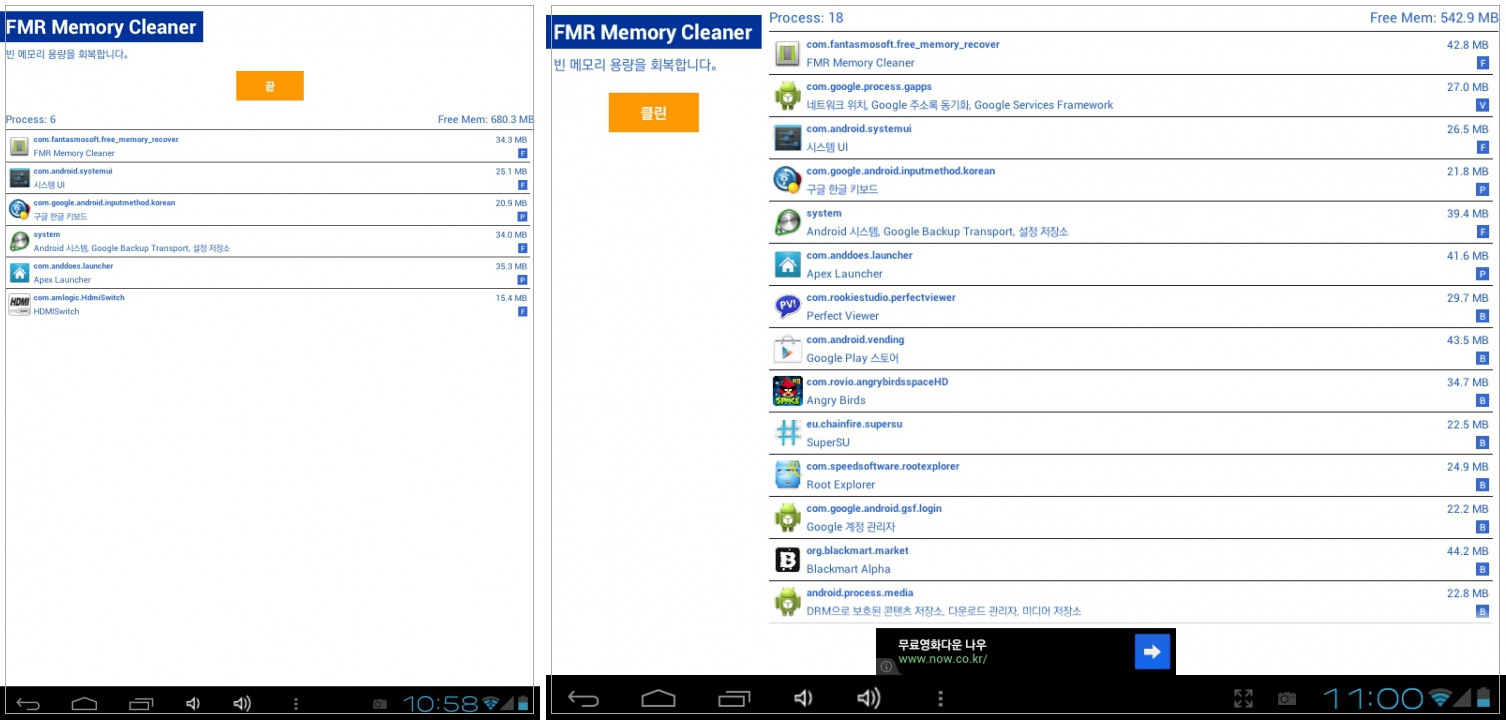Select the SuperSU hash icon
This screenshot has width=1506, height=720.
pyautogui.click(x=788, y=433)
